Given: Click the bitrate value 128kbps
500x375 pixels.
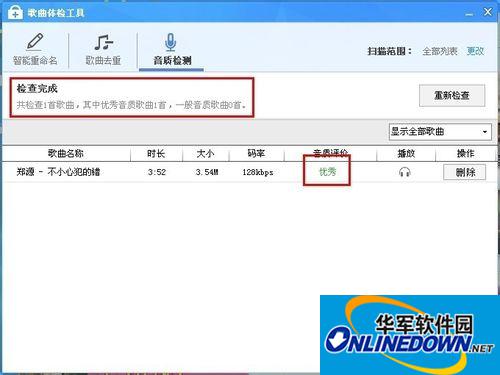Looking at the screenshot, I should [x=258, y=172].
